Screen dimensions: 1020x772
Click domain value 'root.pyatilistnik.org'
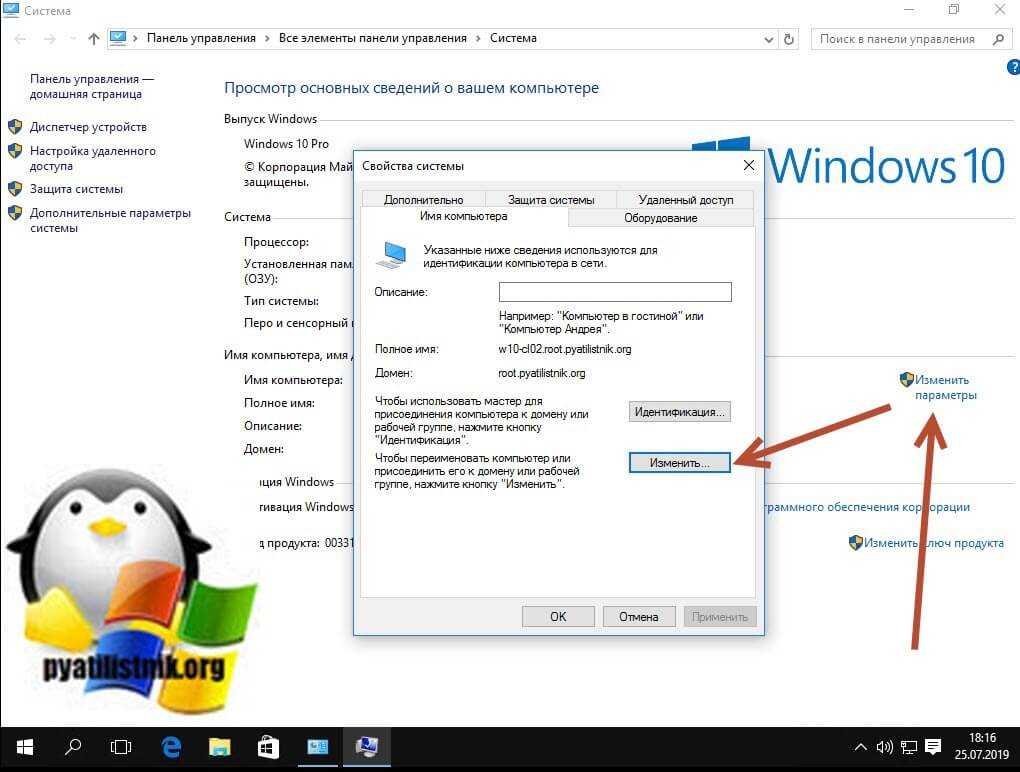(x=541, y=373)
